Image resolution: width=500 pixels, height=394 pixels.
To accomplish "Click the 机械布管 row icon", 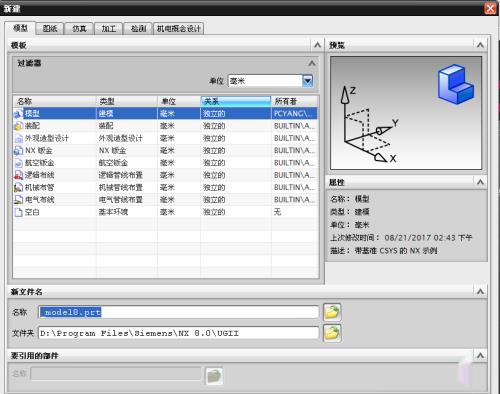I will 18,187.
